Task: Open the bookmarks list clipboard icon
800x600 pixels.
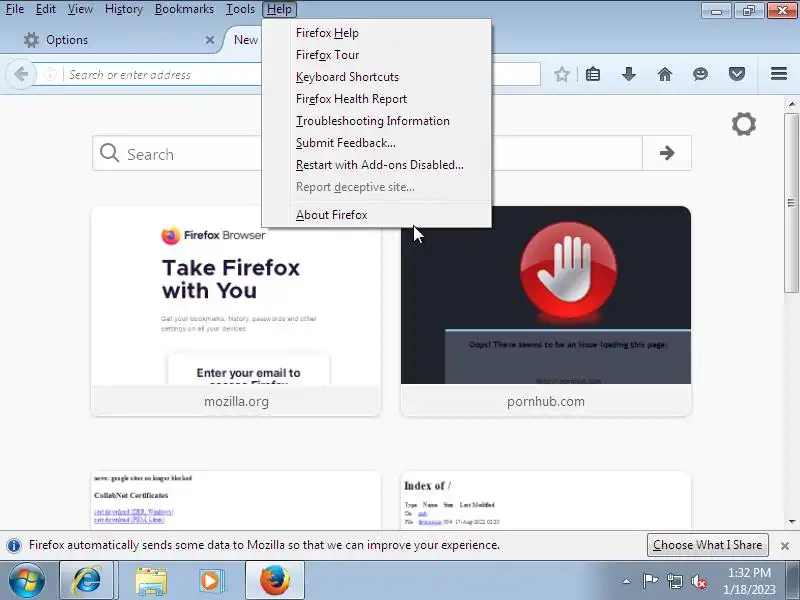Action: (x=593, y=74)
